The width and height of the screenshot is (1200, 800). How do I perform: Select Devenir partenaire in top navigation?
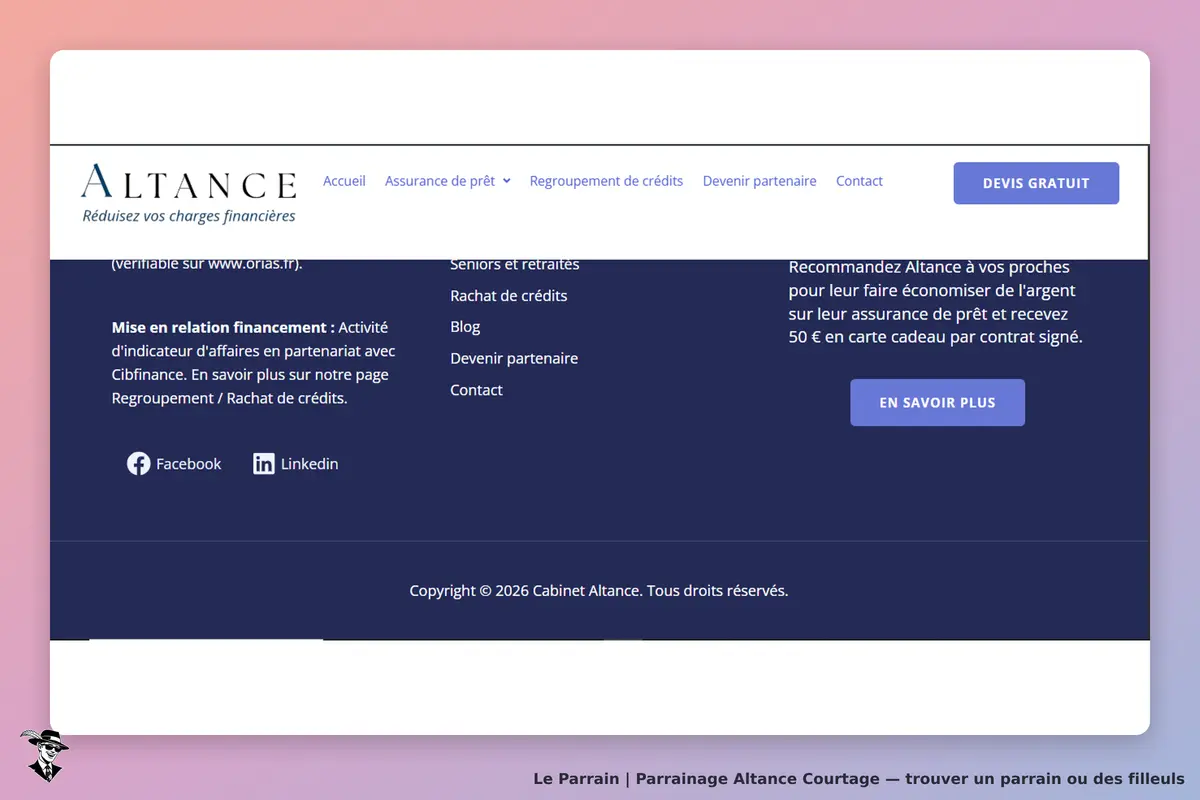coord(760,181)
